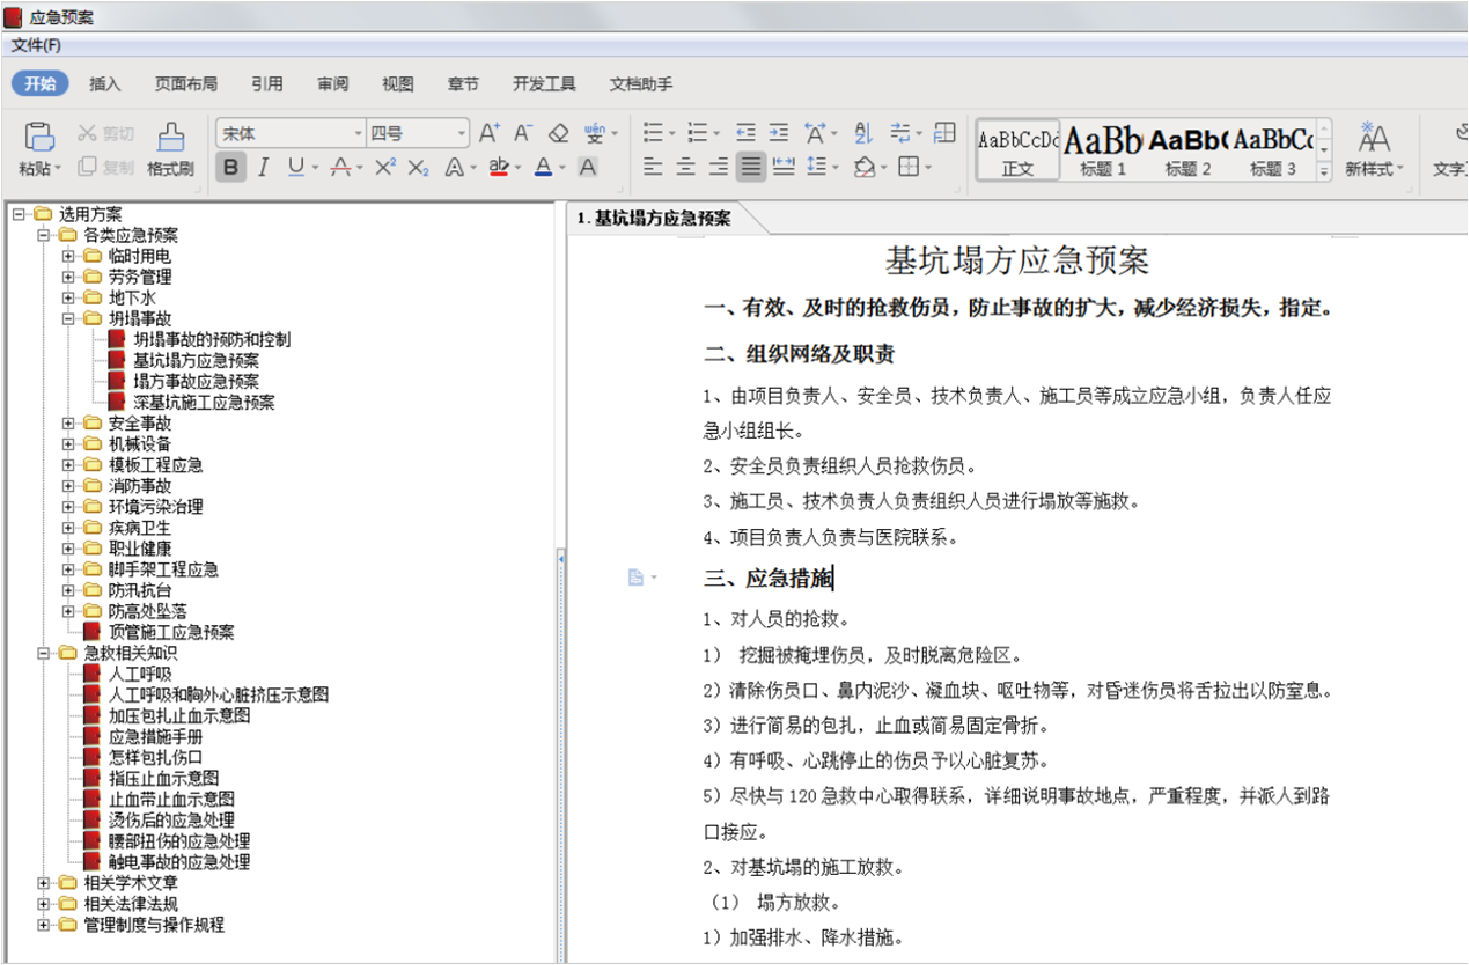Open the font name box showing 宋体
Viewport: 1469px width, 965px height.
[x=290, y=133]
